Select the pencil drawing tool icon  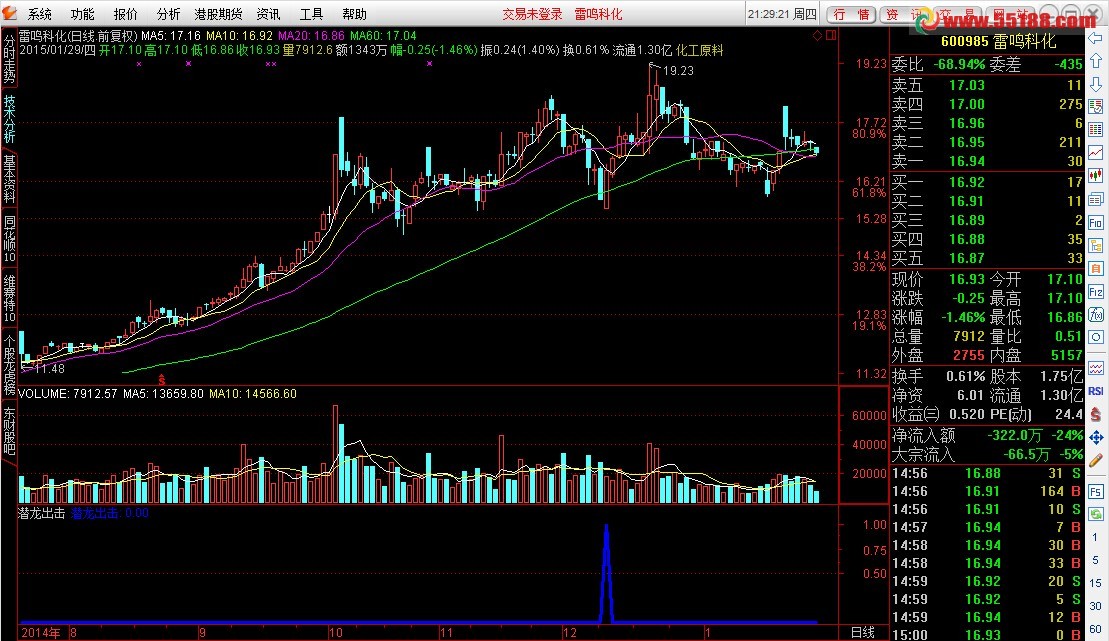coord(1096,461)
